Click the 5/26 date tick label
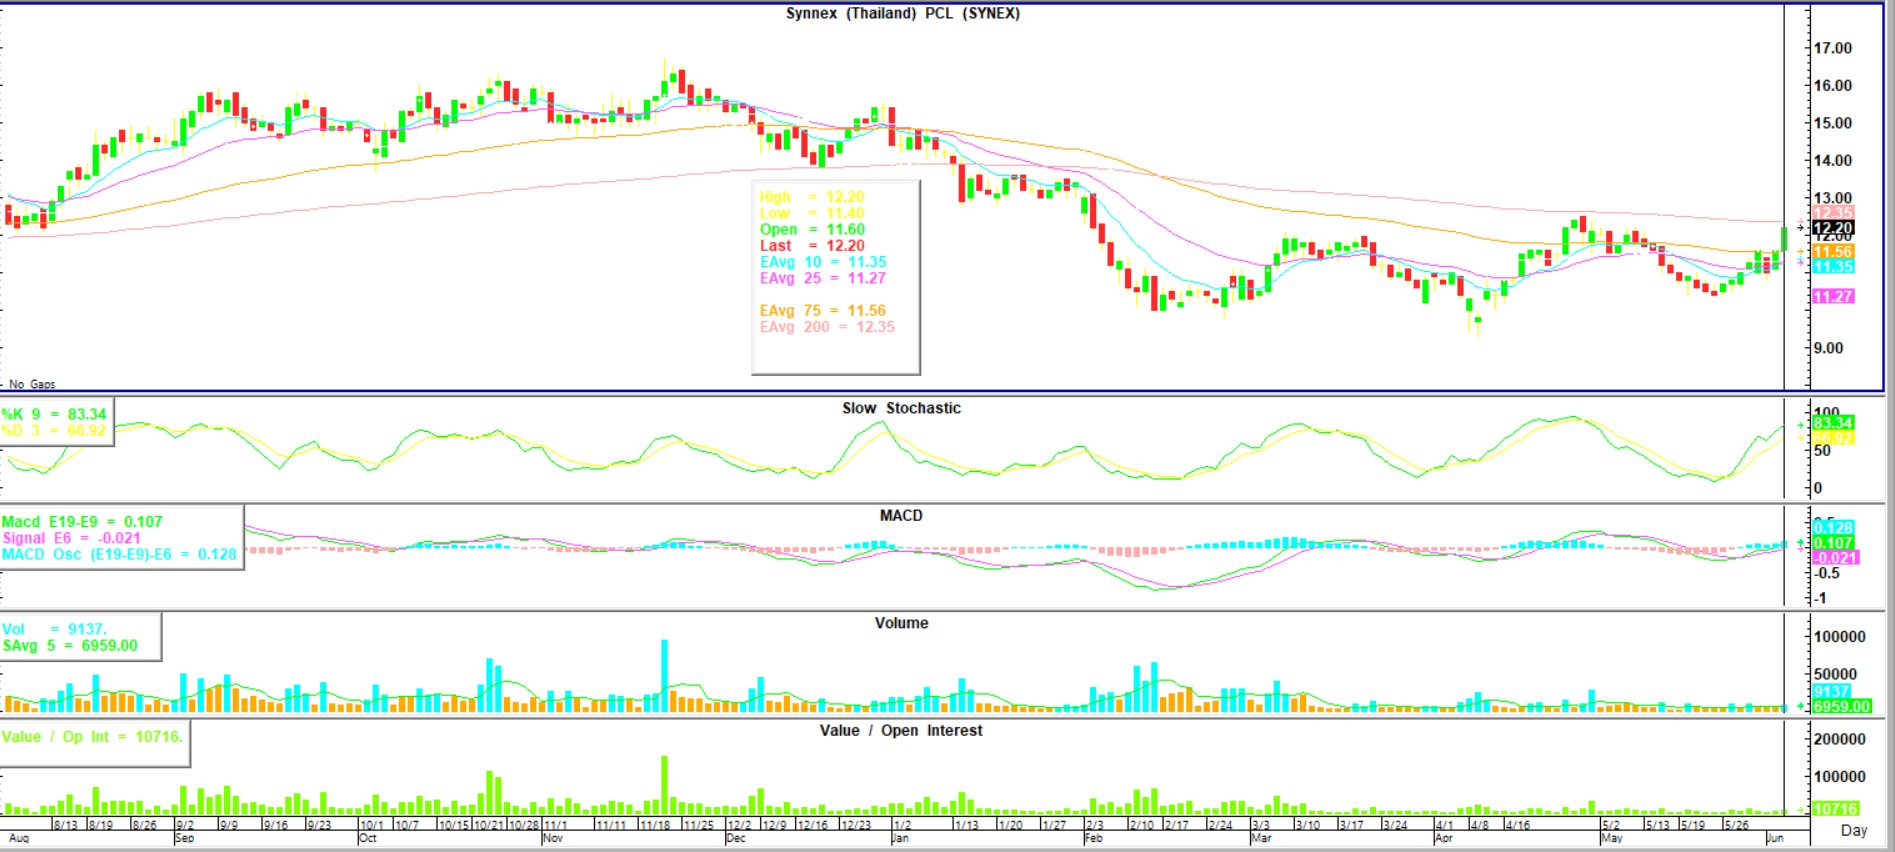The height and width of the screenshot is (852, 1895). 1736,825
